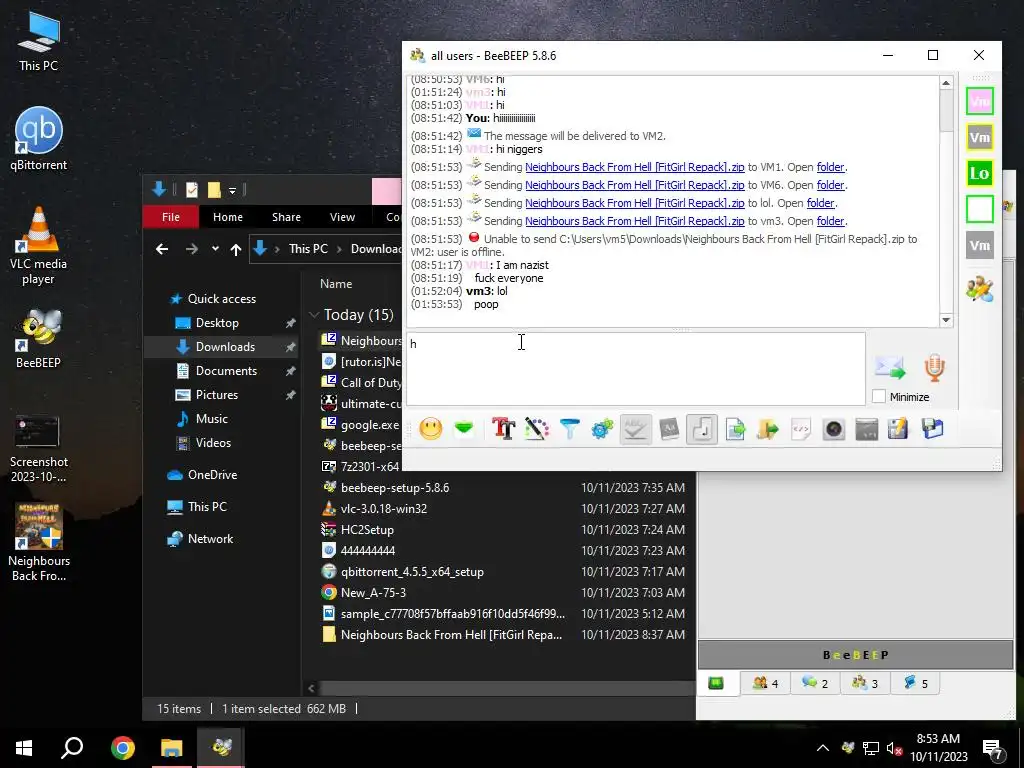The image size is (1024, 768).
Task: Click the camera screenshot icon in chat toolbar
Action: click(834, 429)
